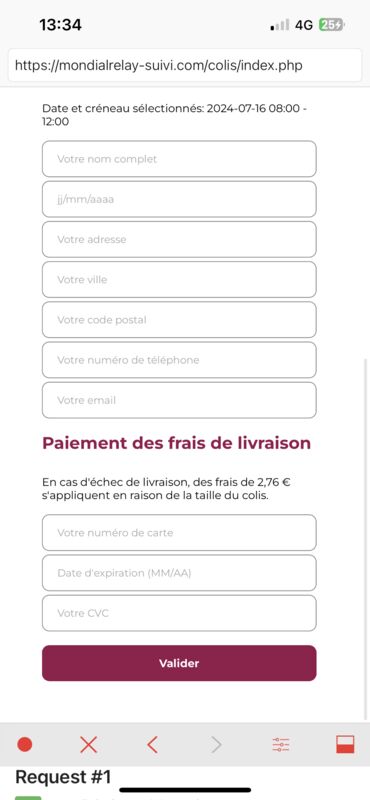The image size is (370, 800).
Task: Click the 'Votre ville' field
Action: [179, 280]
